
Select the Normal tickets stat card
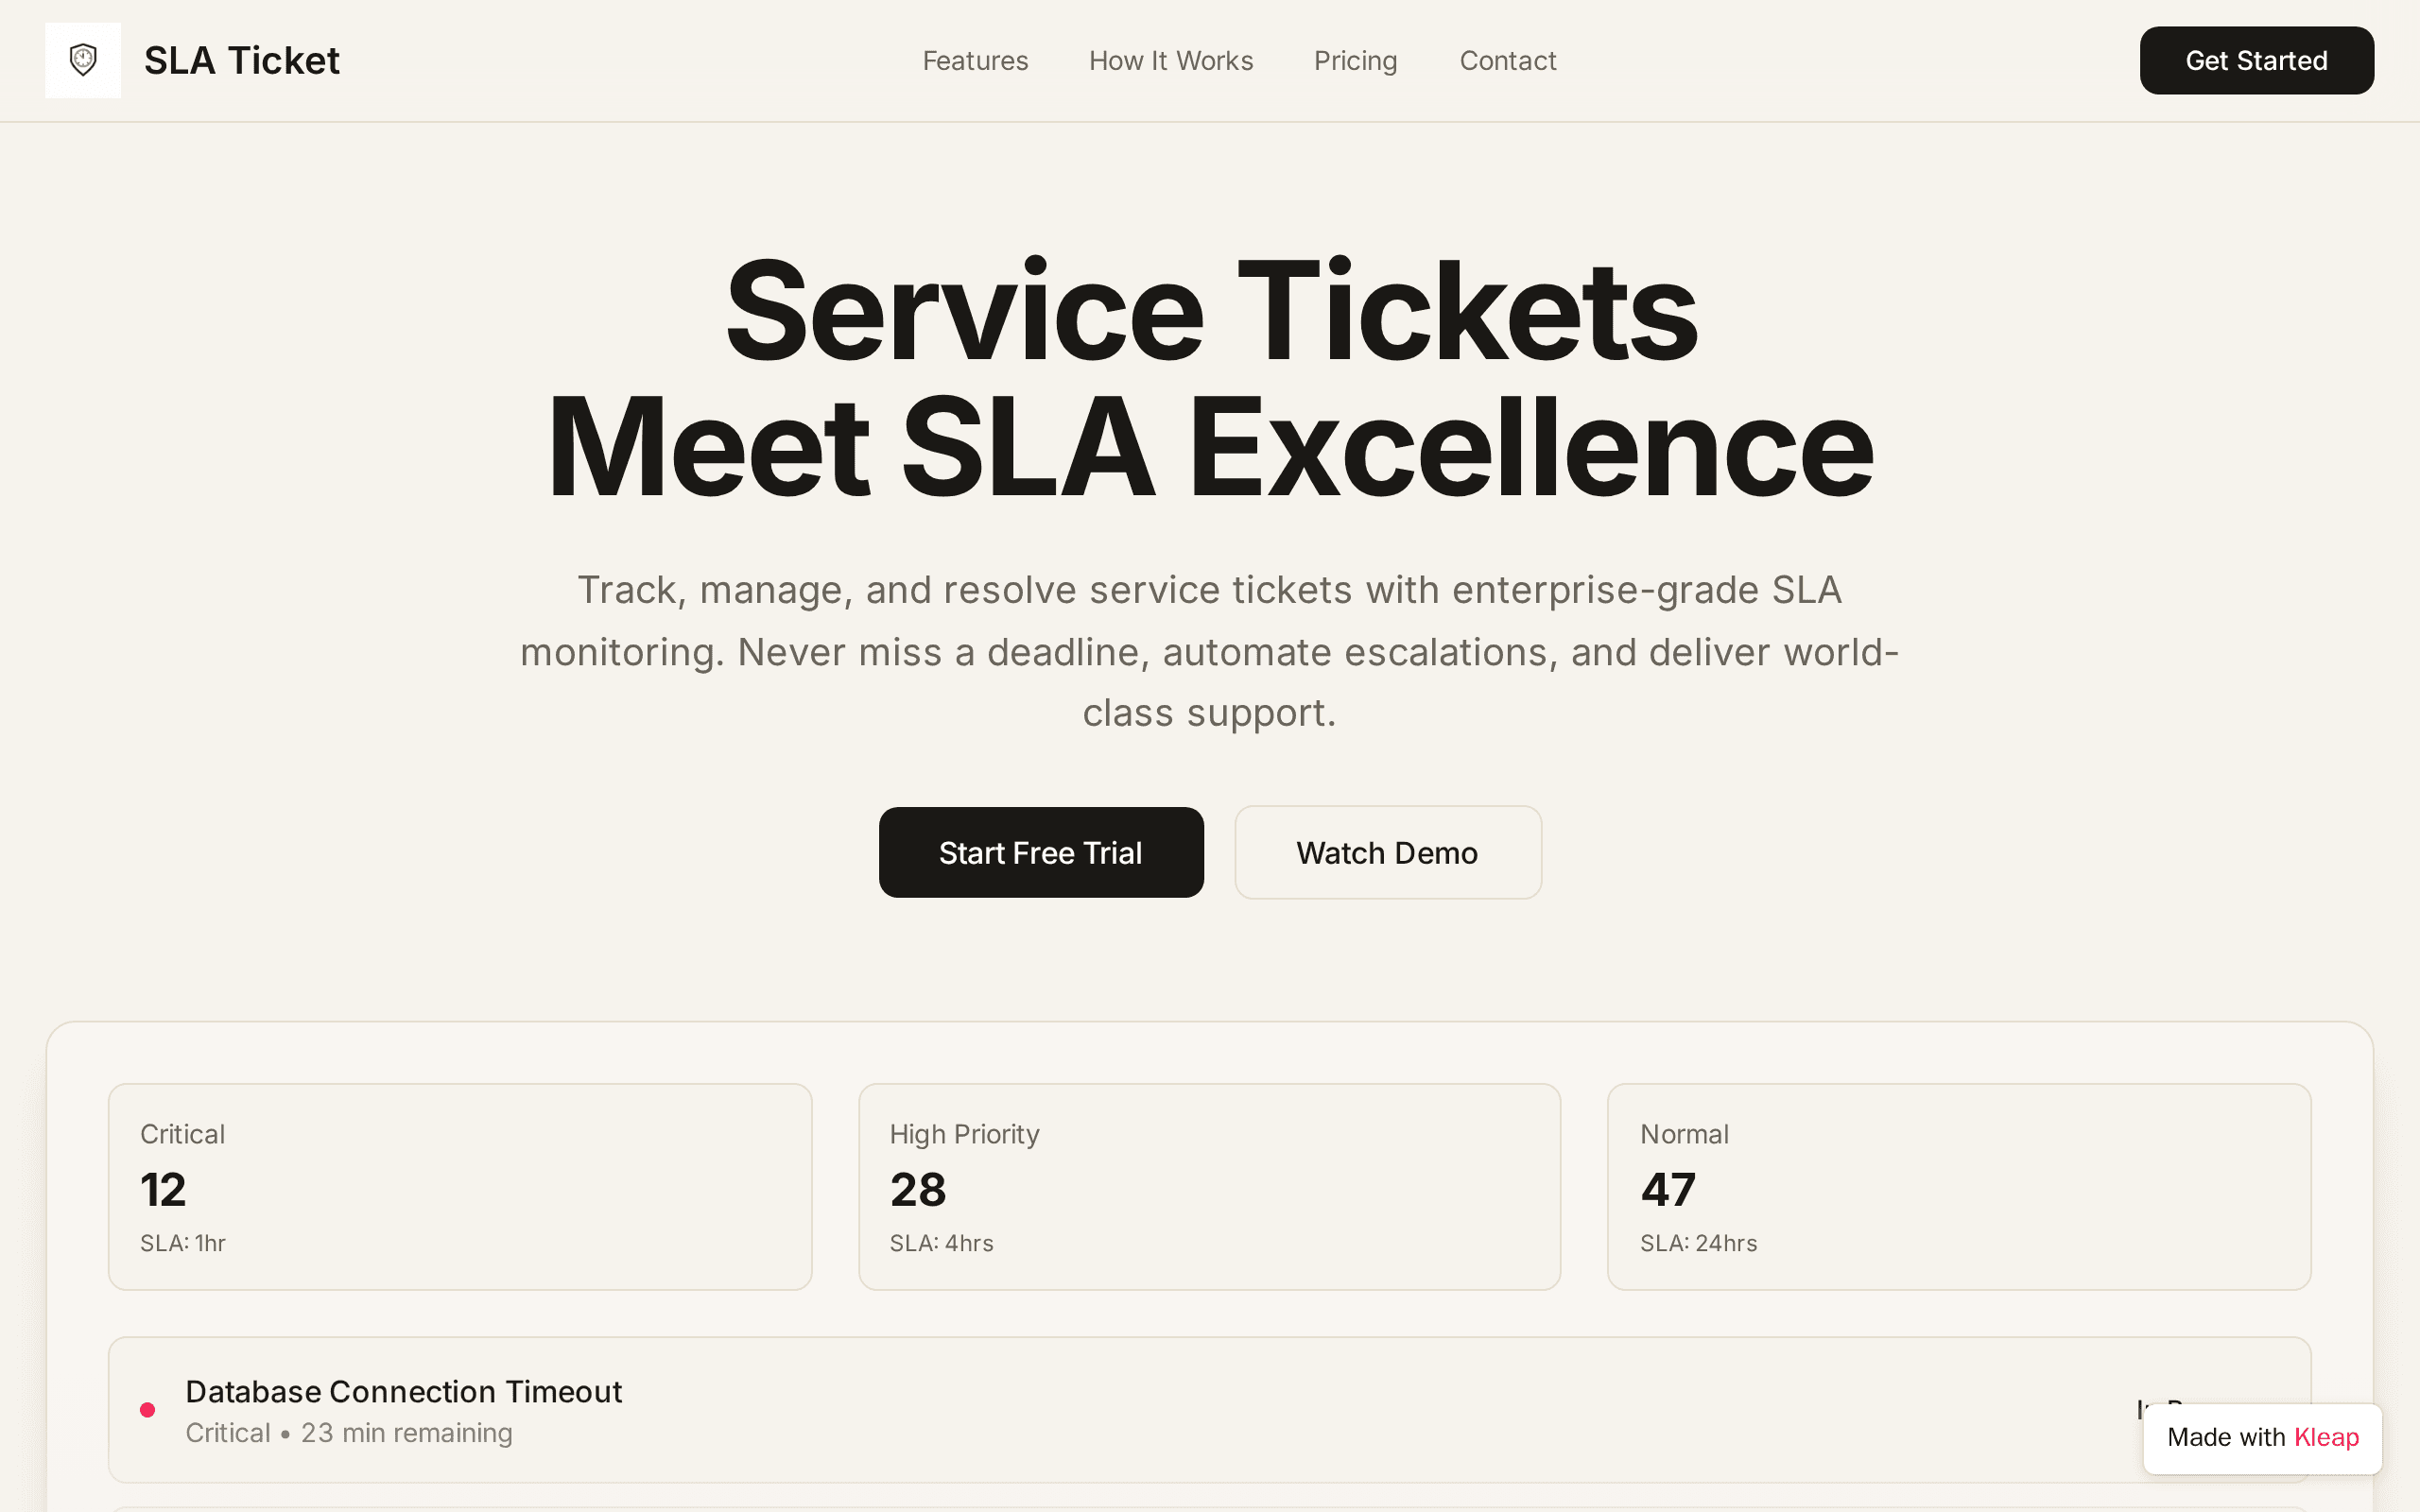point(1959,1187)
